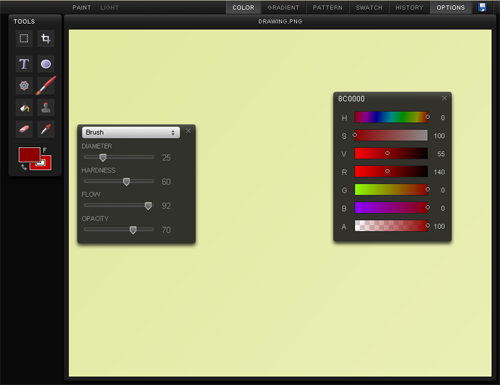Close the Brush options panel
The image size is (500, 385).
tap(188, 131)
